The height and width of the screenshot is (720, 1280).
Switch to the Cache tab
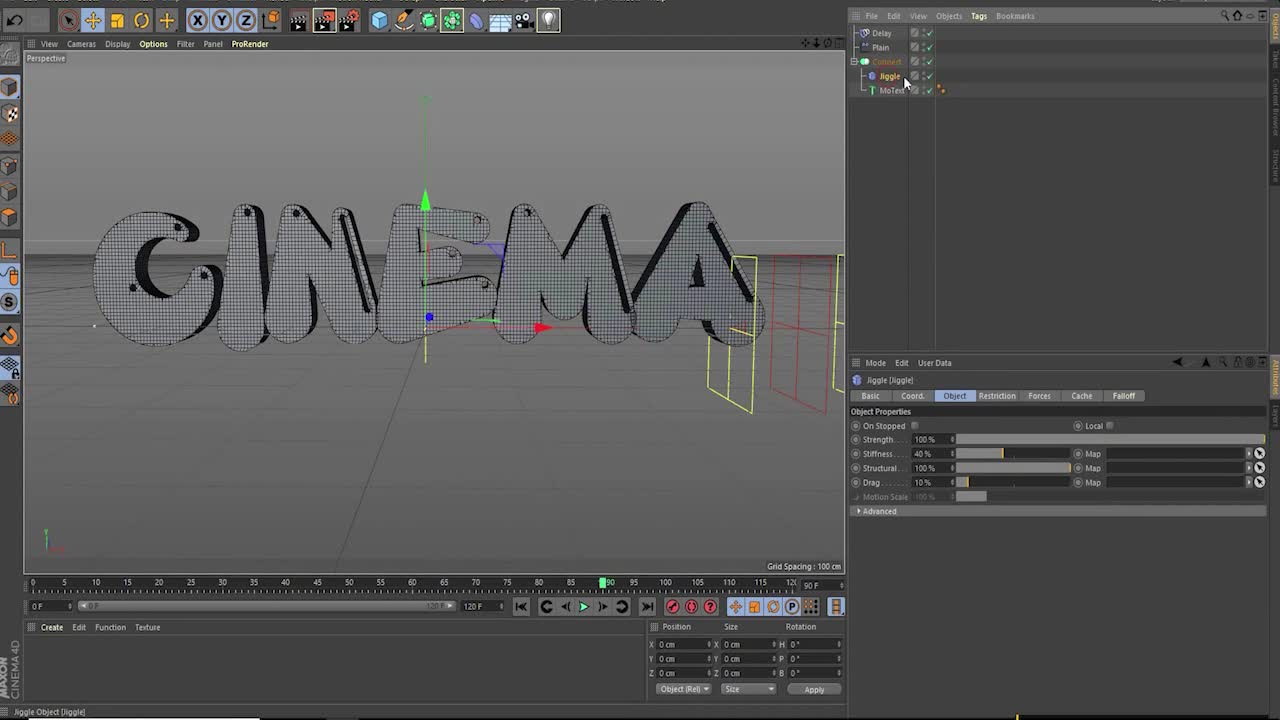[x=1082, y=396]
